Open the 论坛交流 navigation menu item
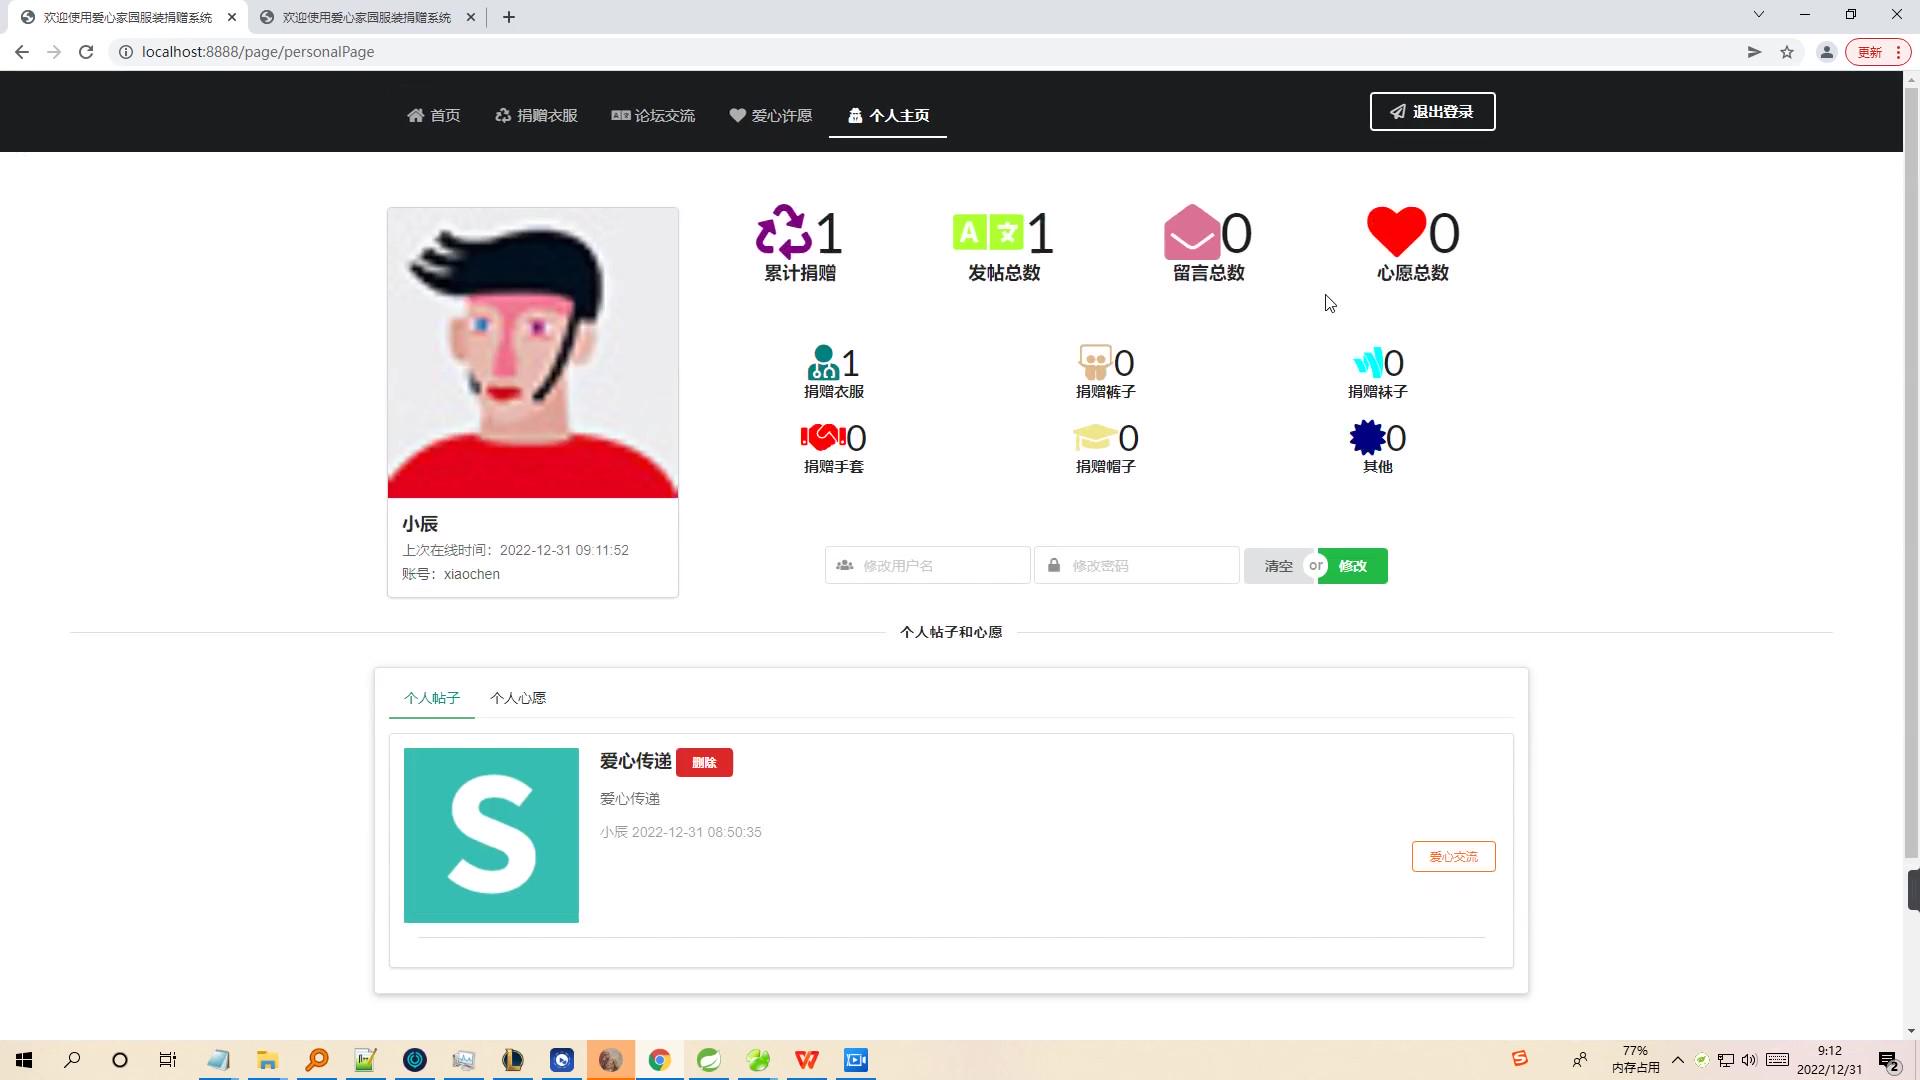This screenshot has height=1080, width=1920. pyautogui.click(x=653, y=116)
